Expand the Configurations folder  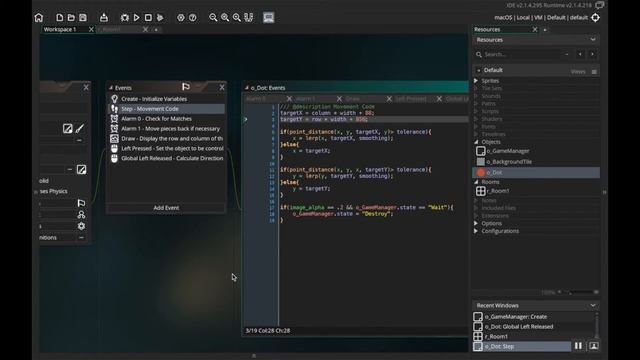(x=476, y=231)
